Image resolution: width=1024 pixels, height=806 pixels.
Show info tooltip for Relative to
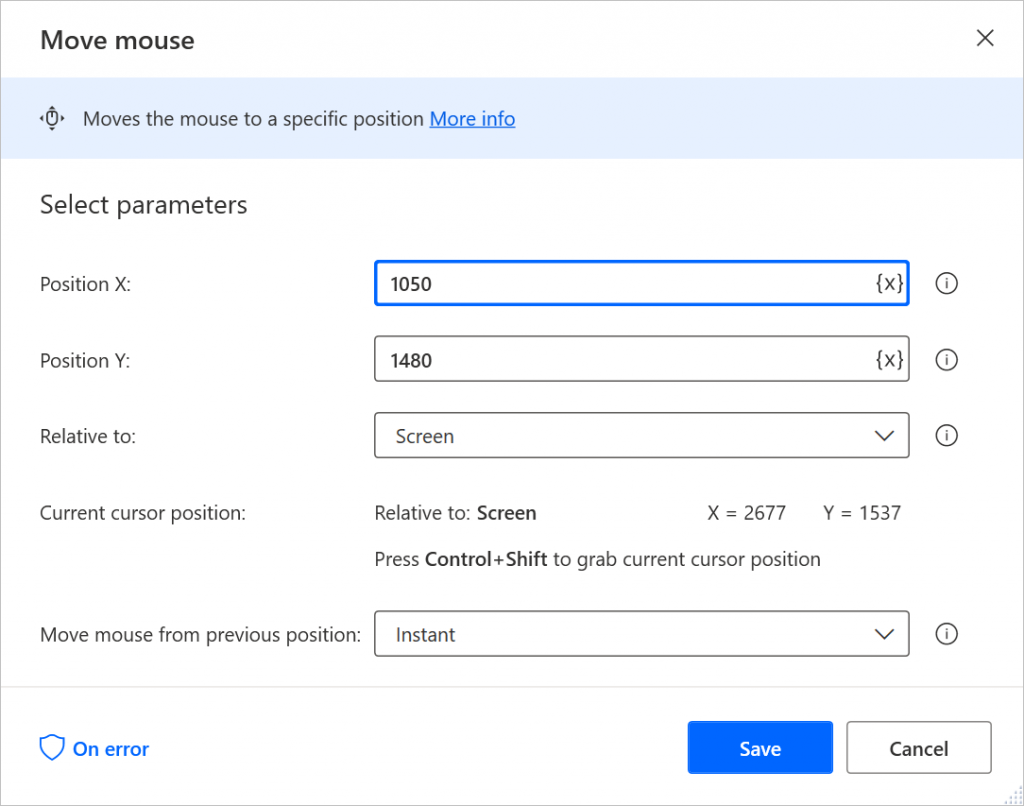click(x=946, y=436)
